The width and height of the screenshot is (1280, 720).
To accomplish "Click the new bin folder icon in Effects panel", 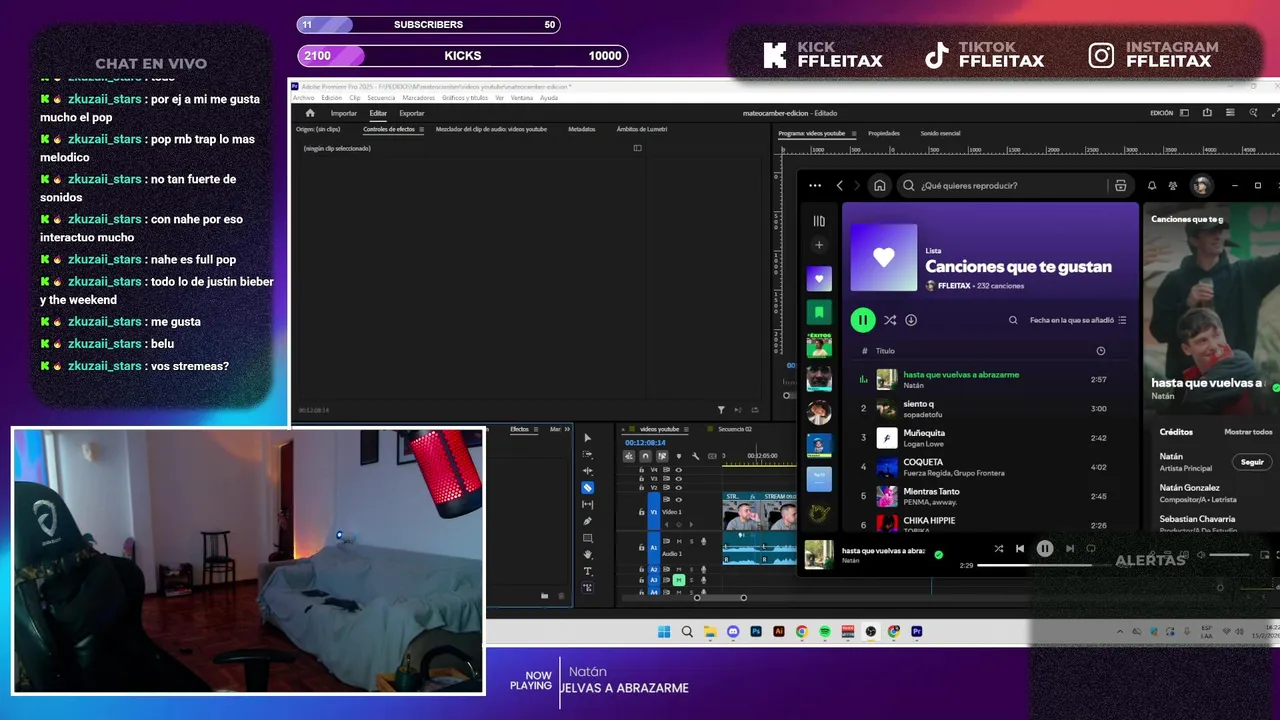I will coord(545,596).
